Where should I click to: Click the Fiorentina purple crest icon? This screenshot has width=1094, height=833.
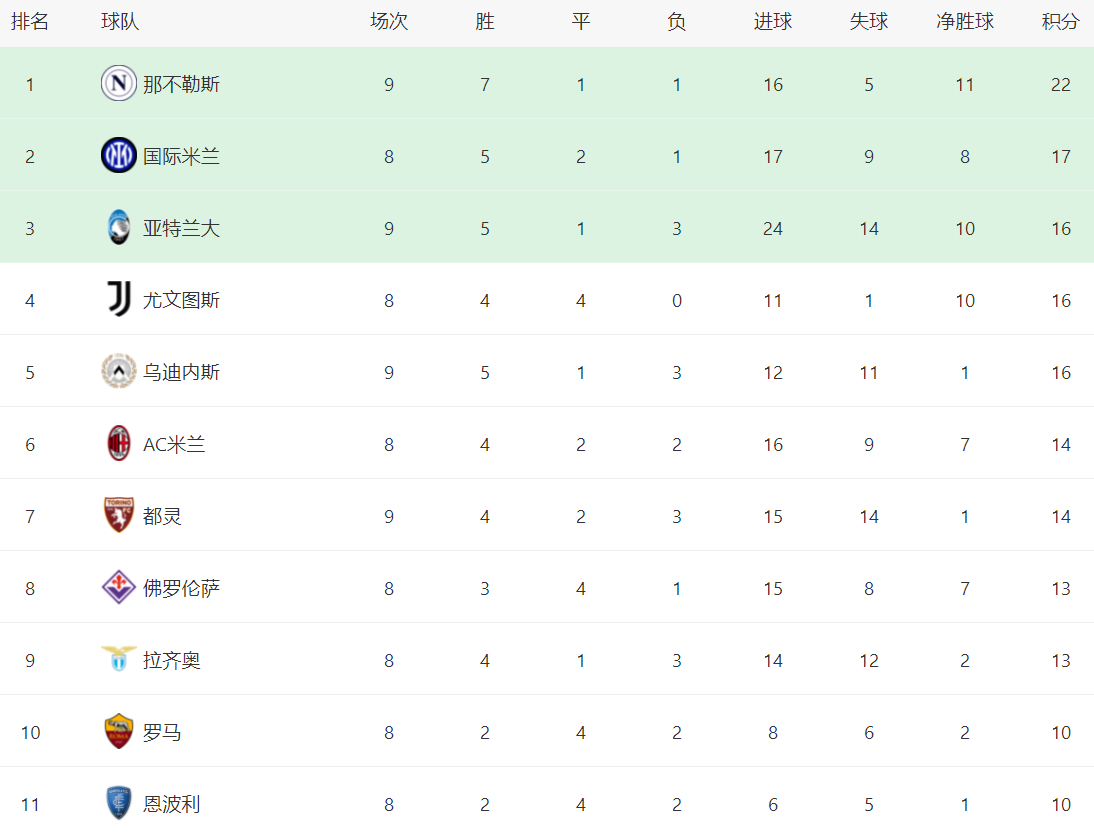[119, 588]
